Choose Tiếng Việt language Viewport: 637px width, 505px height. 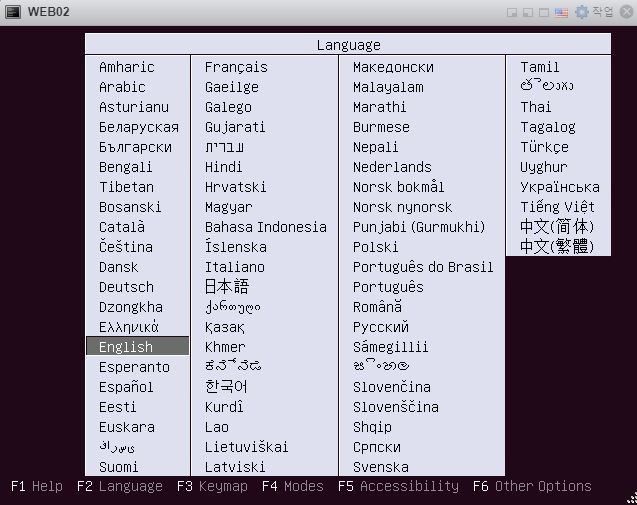557,207
